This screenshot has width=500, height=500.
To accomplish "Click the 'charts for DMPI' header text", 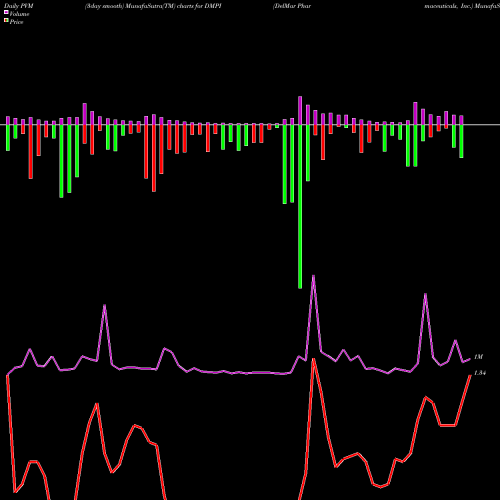I will (x=199, y=6).
